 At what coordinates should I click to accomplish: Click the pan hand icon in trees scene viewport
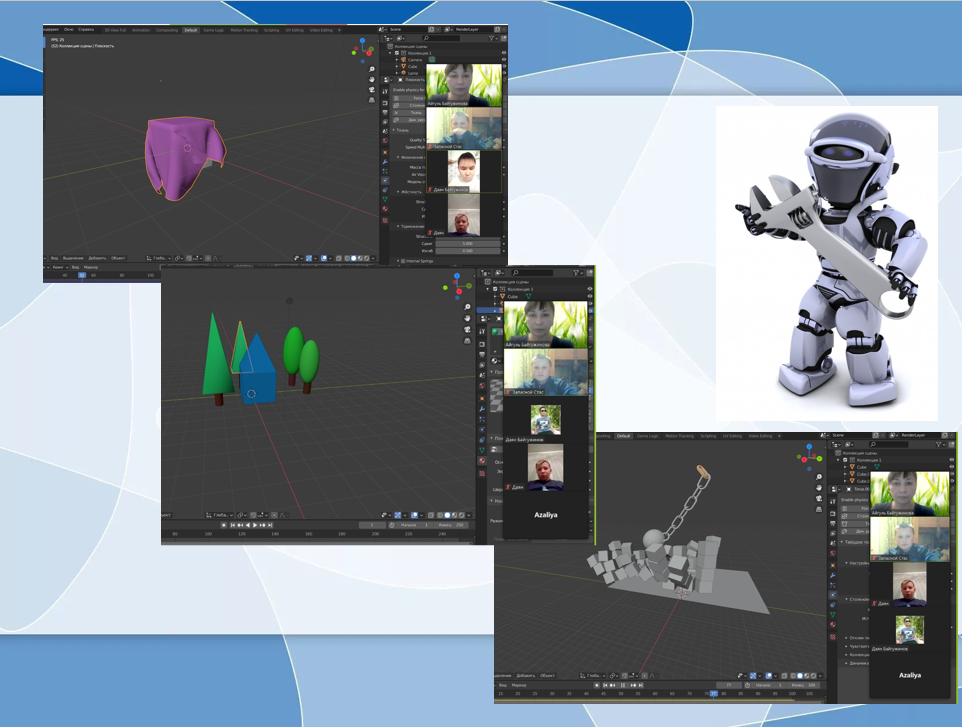tap(467, 320)
